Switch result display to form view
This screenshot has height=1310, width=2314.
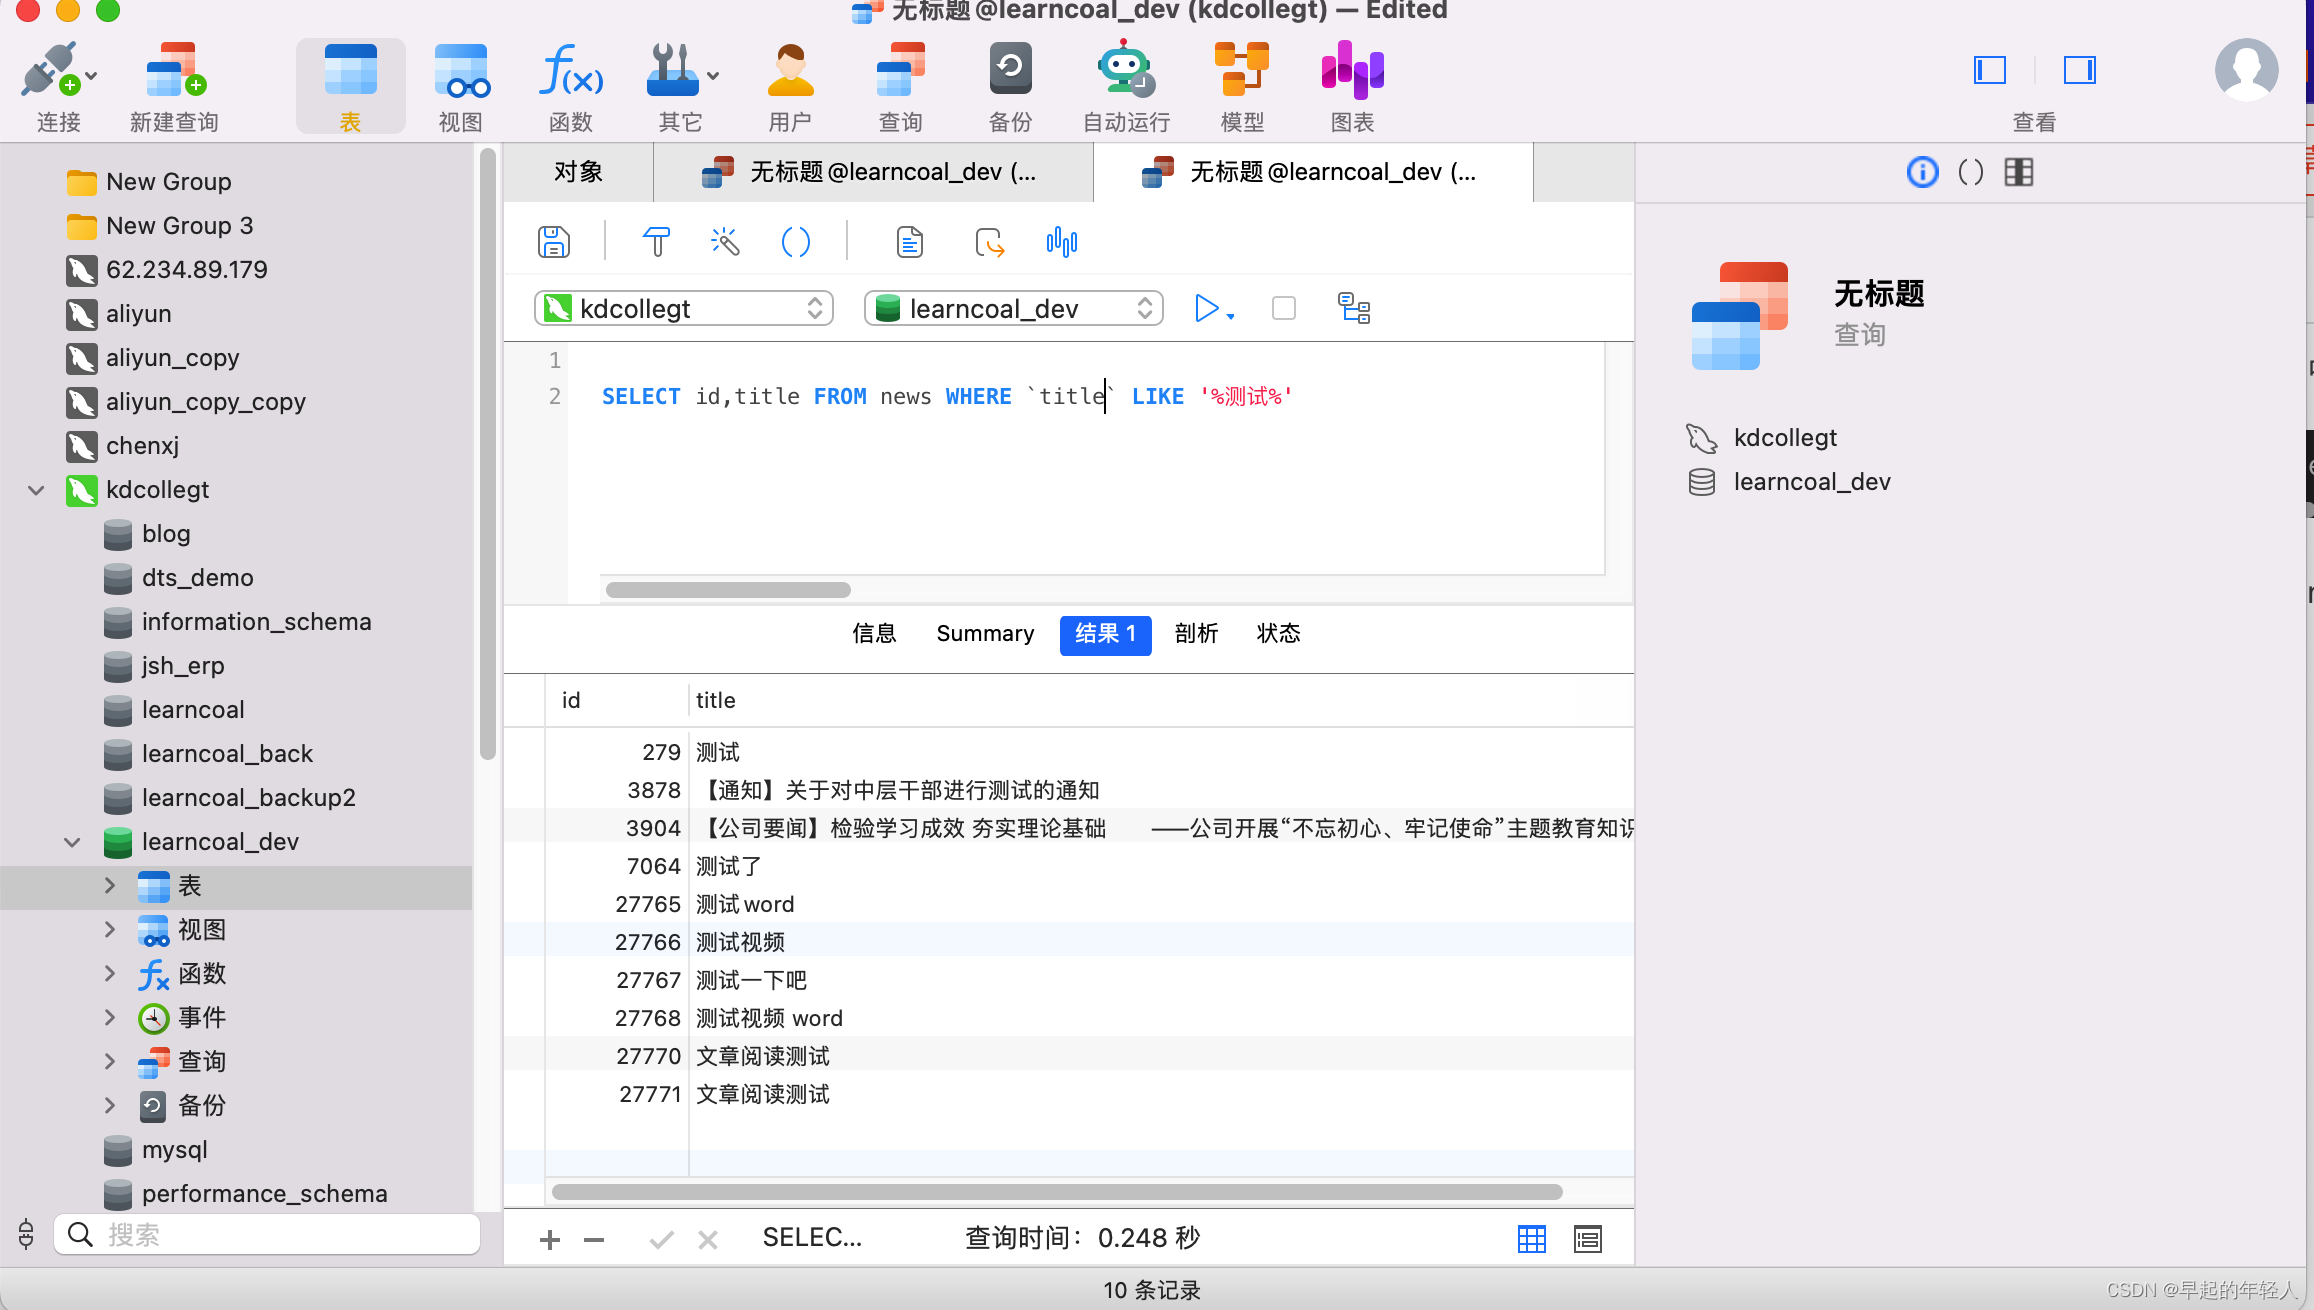tap(1586, 1238)
